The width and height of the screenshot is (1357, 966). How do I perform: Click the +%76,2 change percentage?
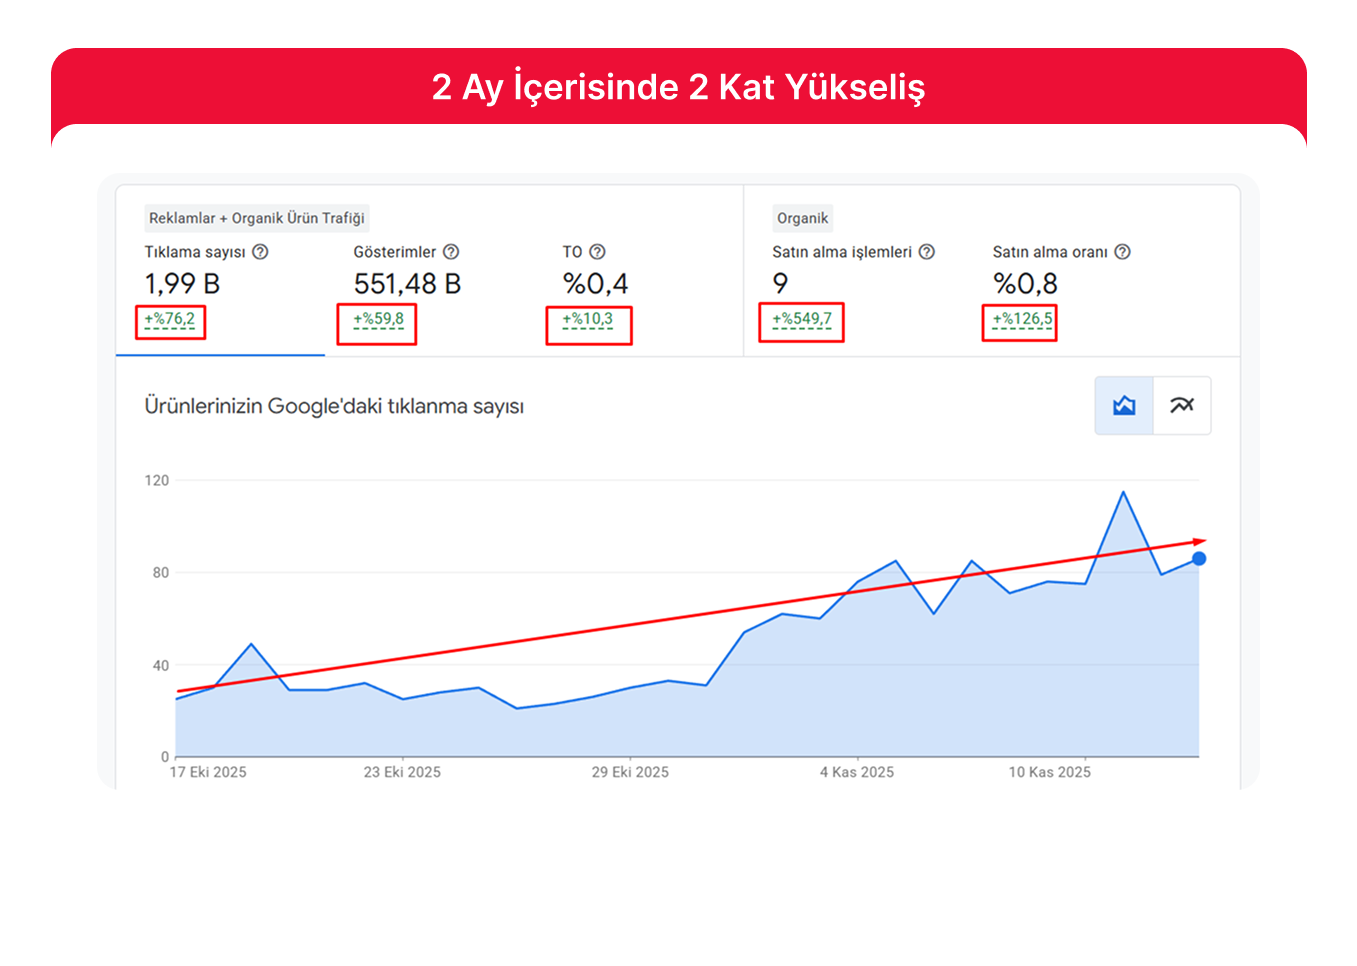[x=170, y=320]
